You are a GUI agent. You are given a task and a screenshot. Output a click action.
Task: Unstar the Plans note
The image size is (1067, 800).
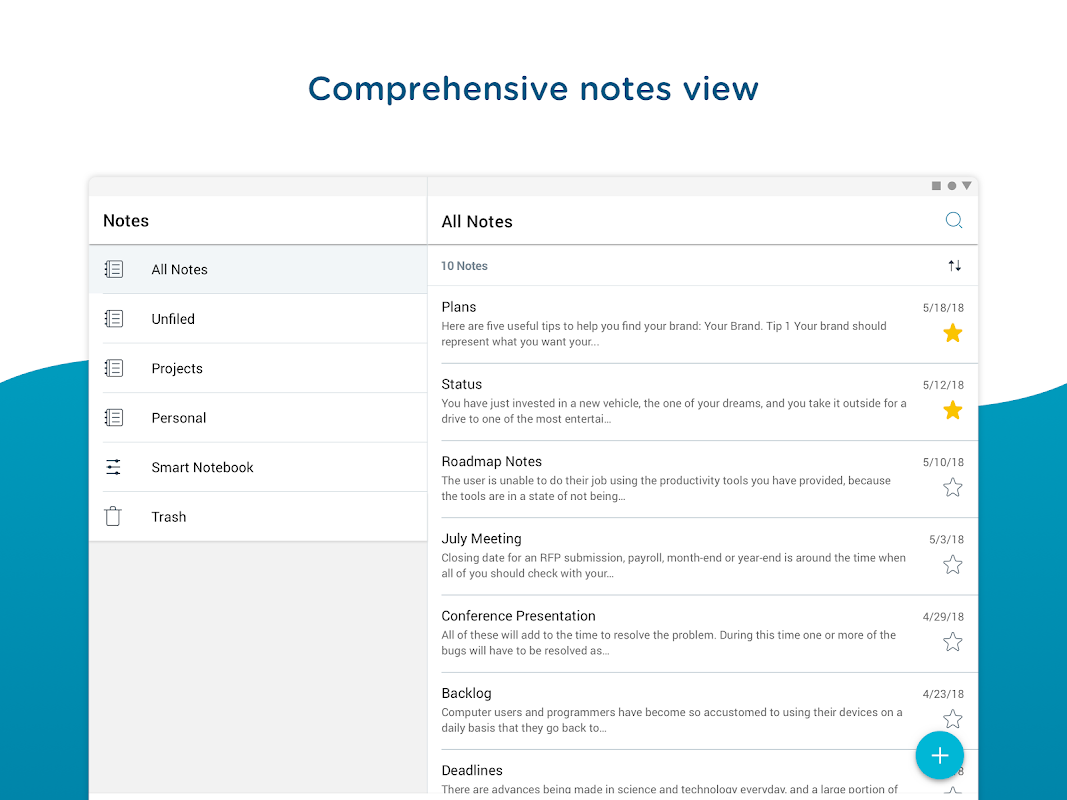pos(953,333)
